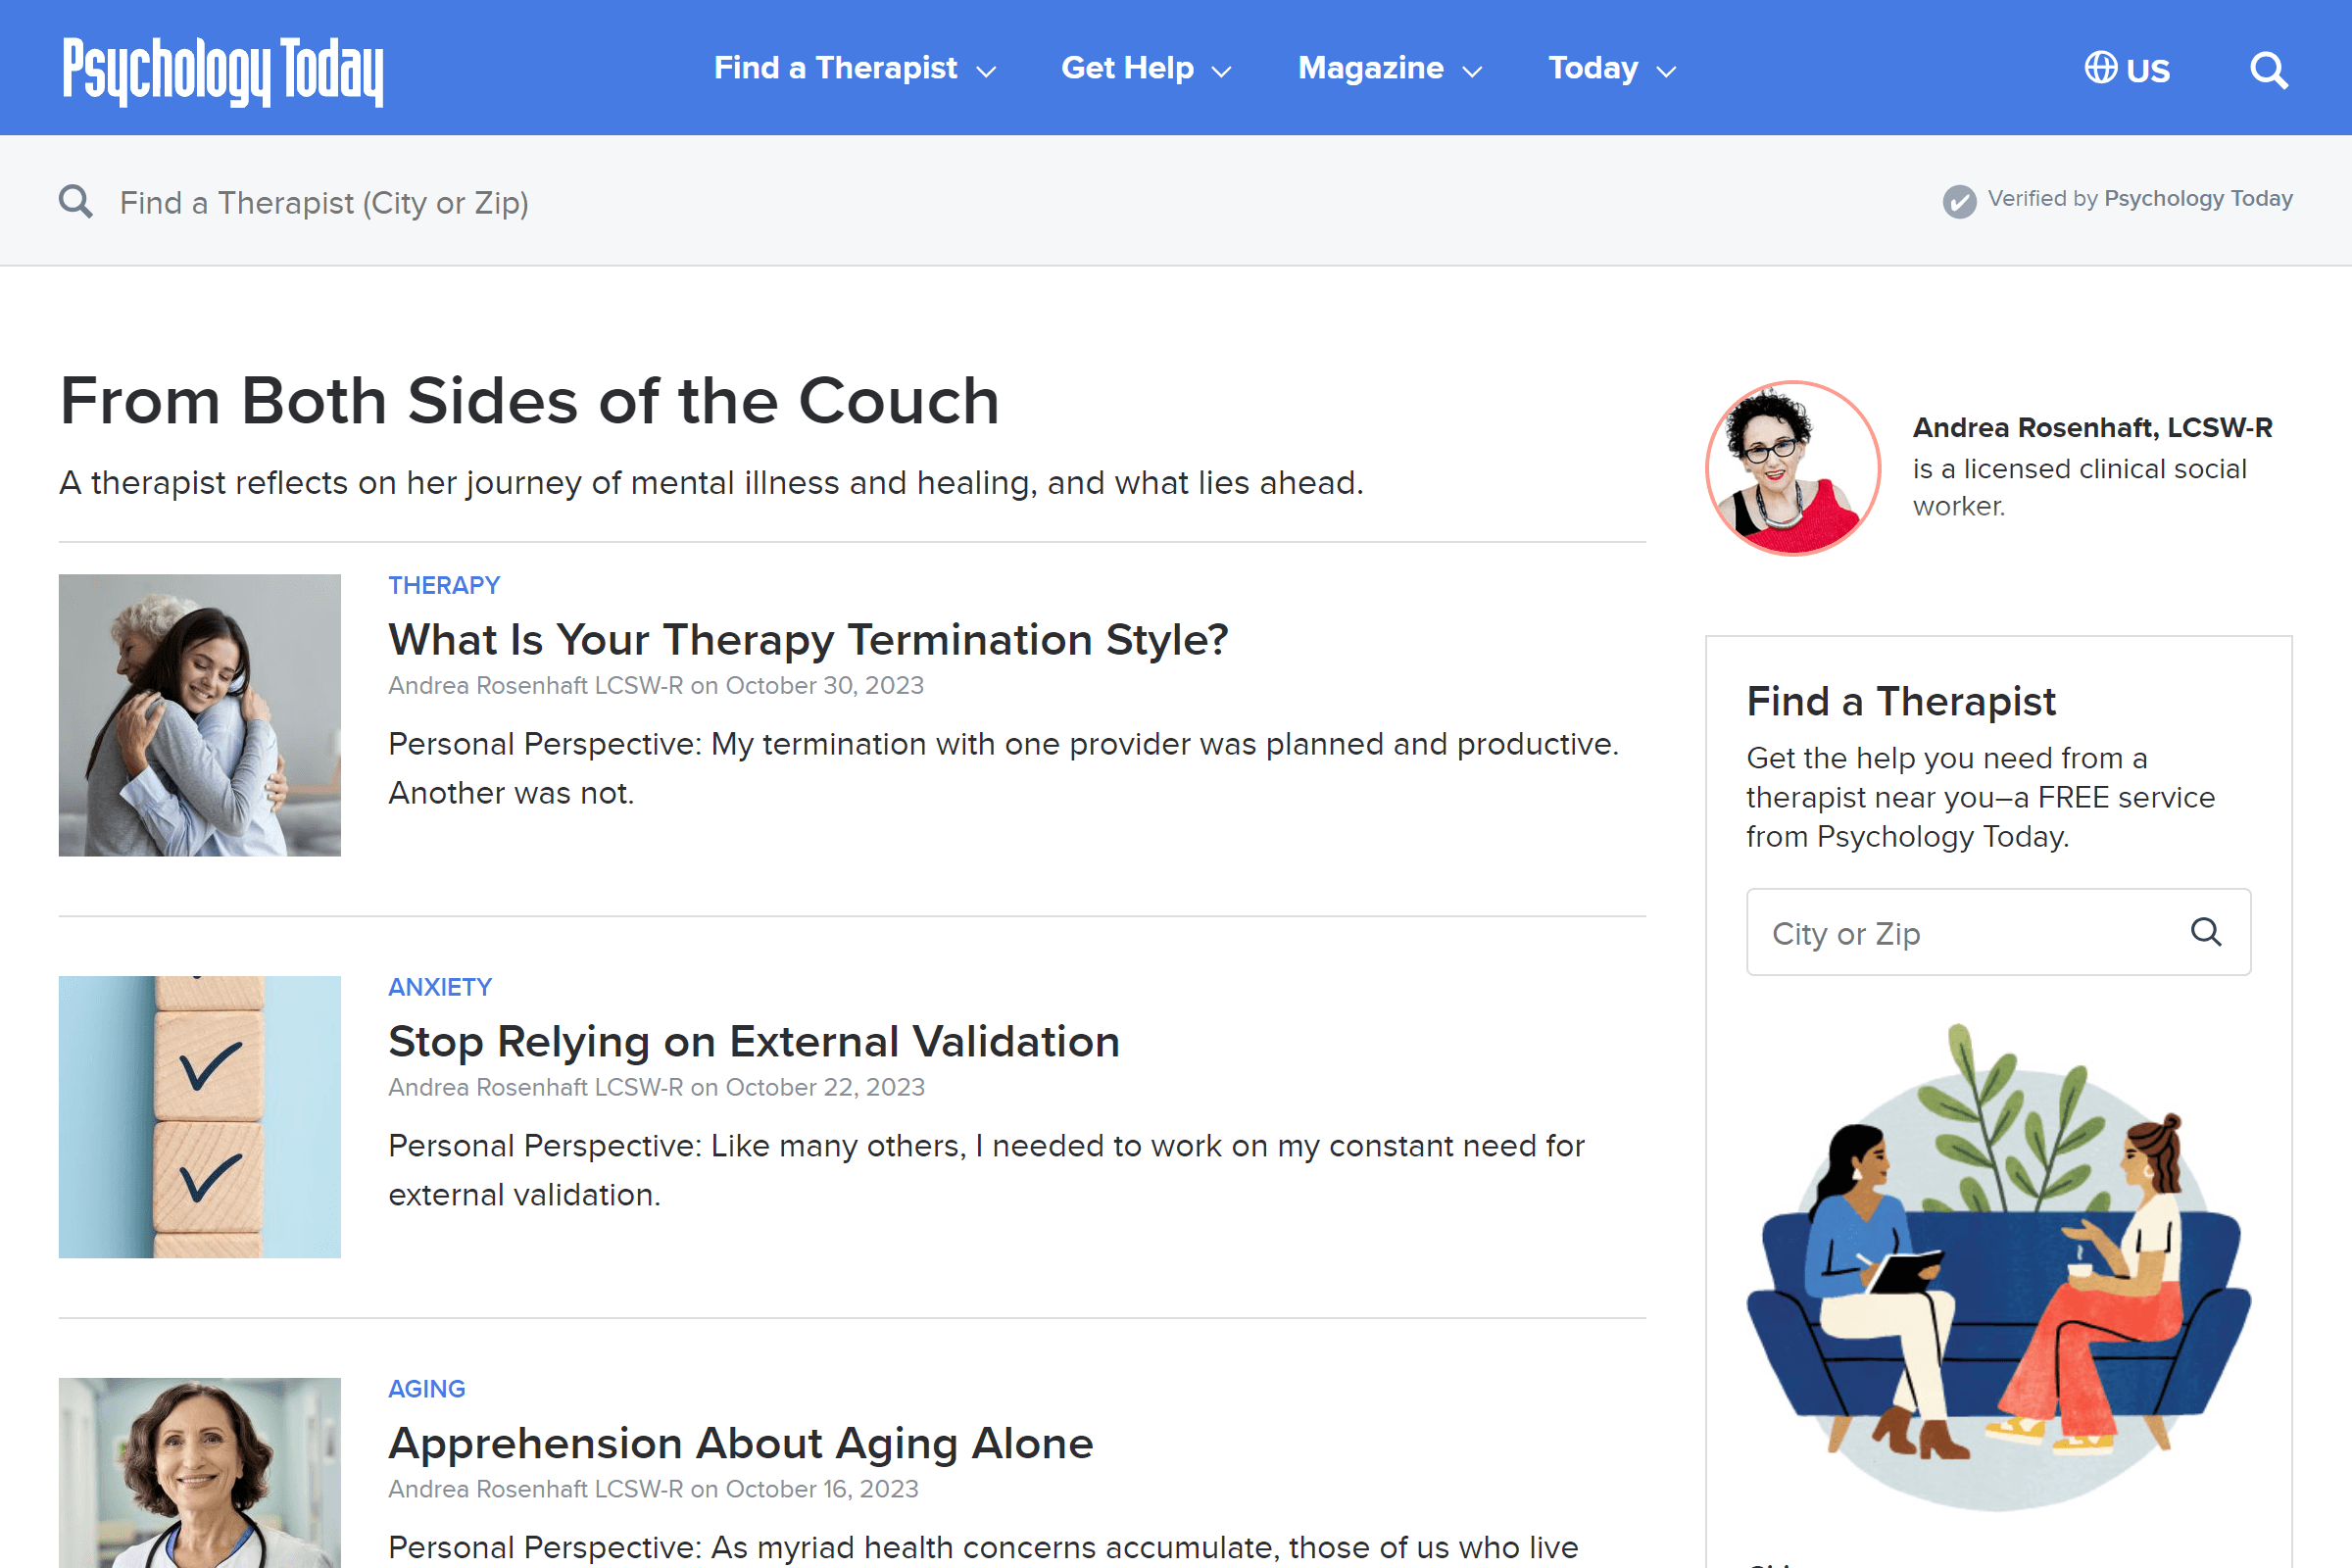
Task: Click the checkmark blocks article thumbnail
Action: (x=200, y=1117)
